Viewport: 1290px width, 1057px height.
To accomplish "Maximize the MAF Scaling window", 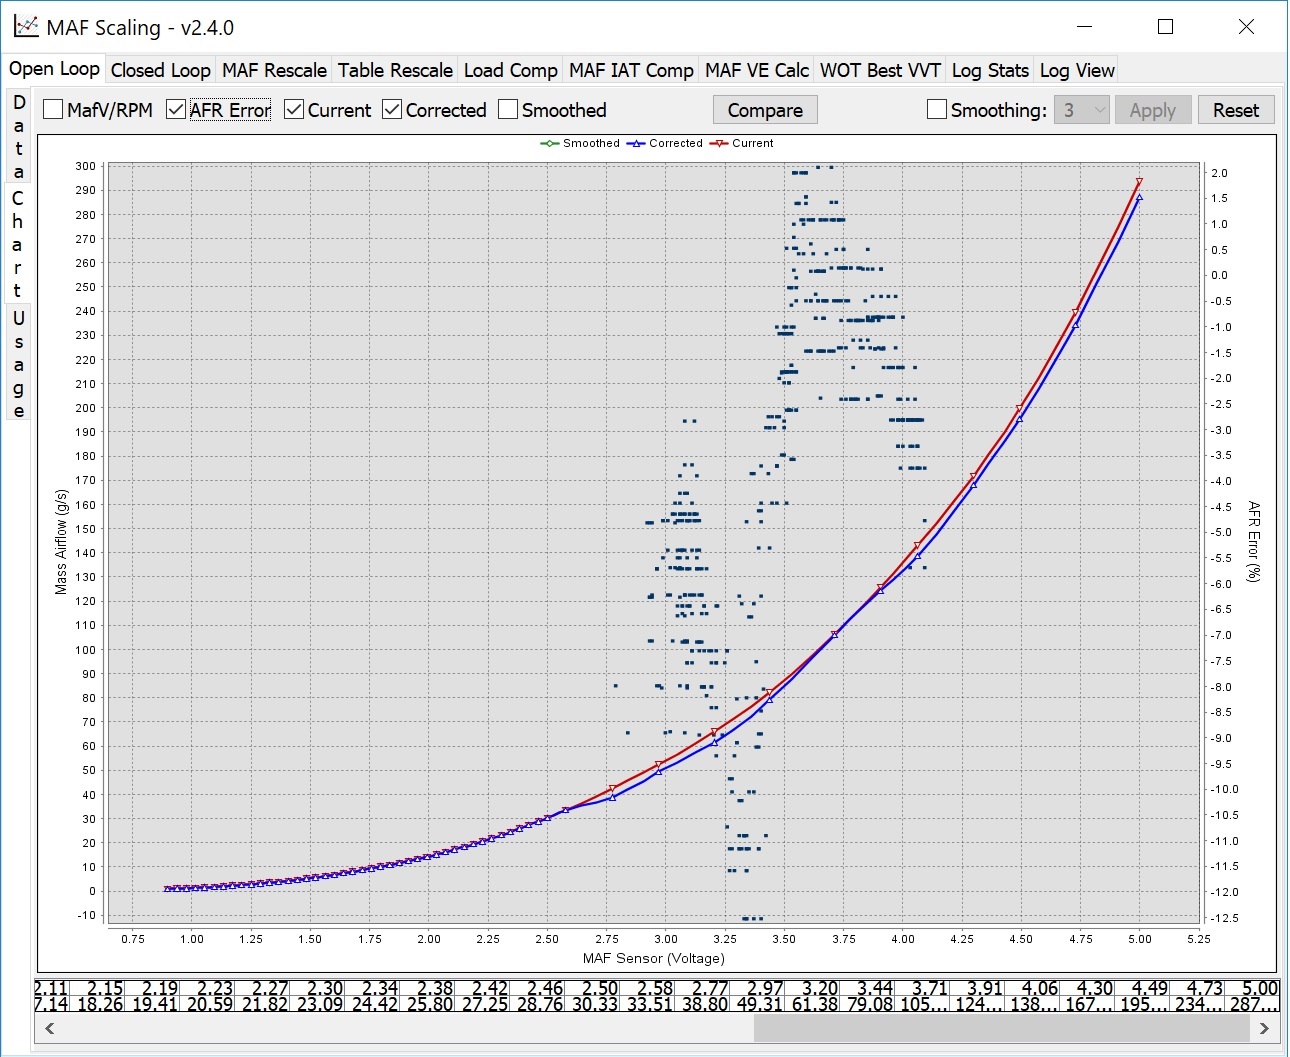I will point(1165,27).
